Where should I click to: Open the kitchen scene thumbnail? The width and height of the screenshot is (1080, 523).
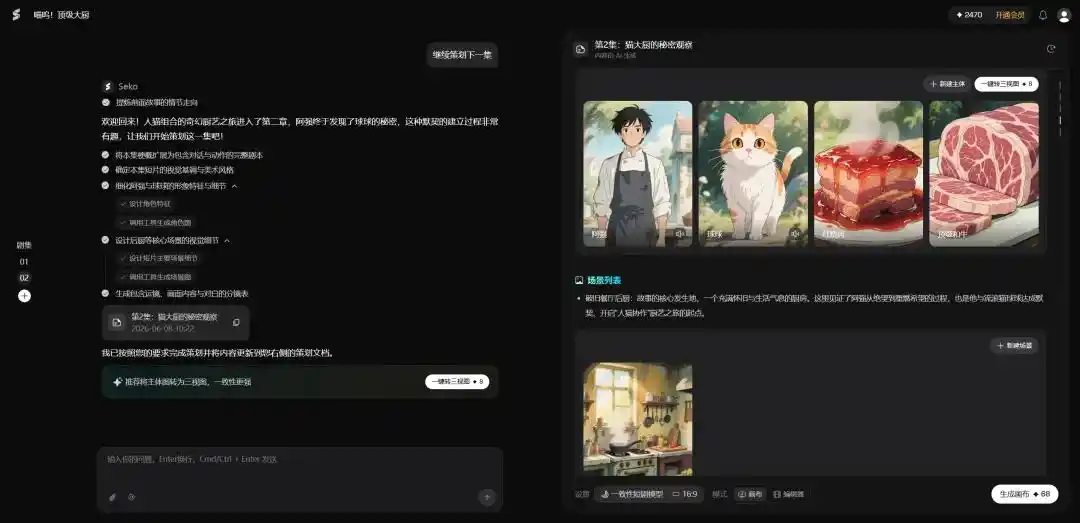638,419
